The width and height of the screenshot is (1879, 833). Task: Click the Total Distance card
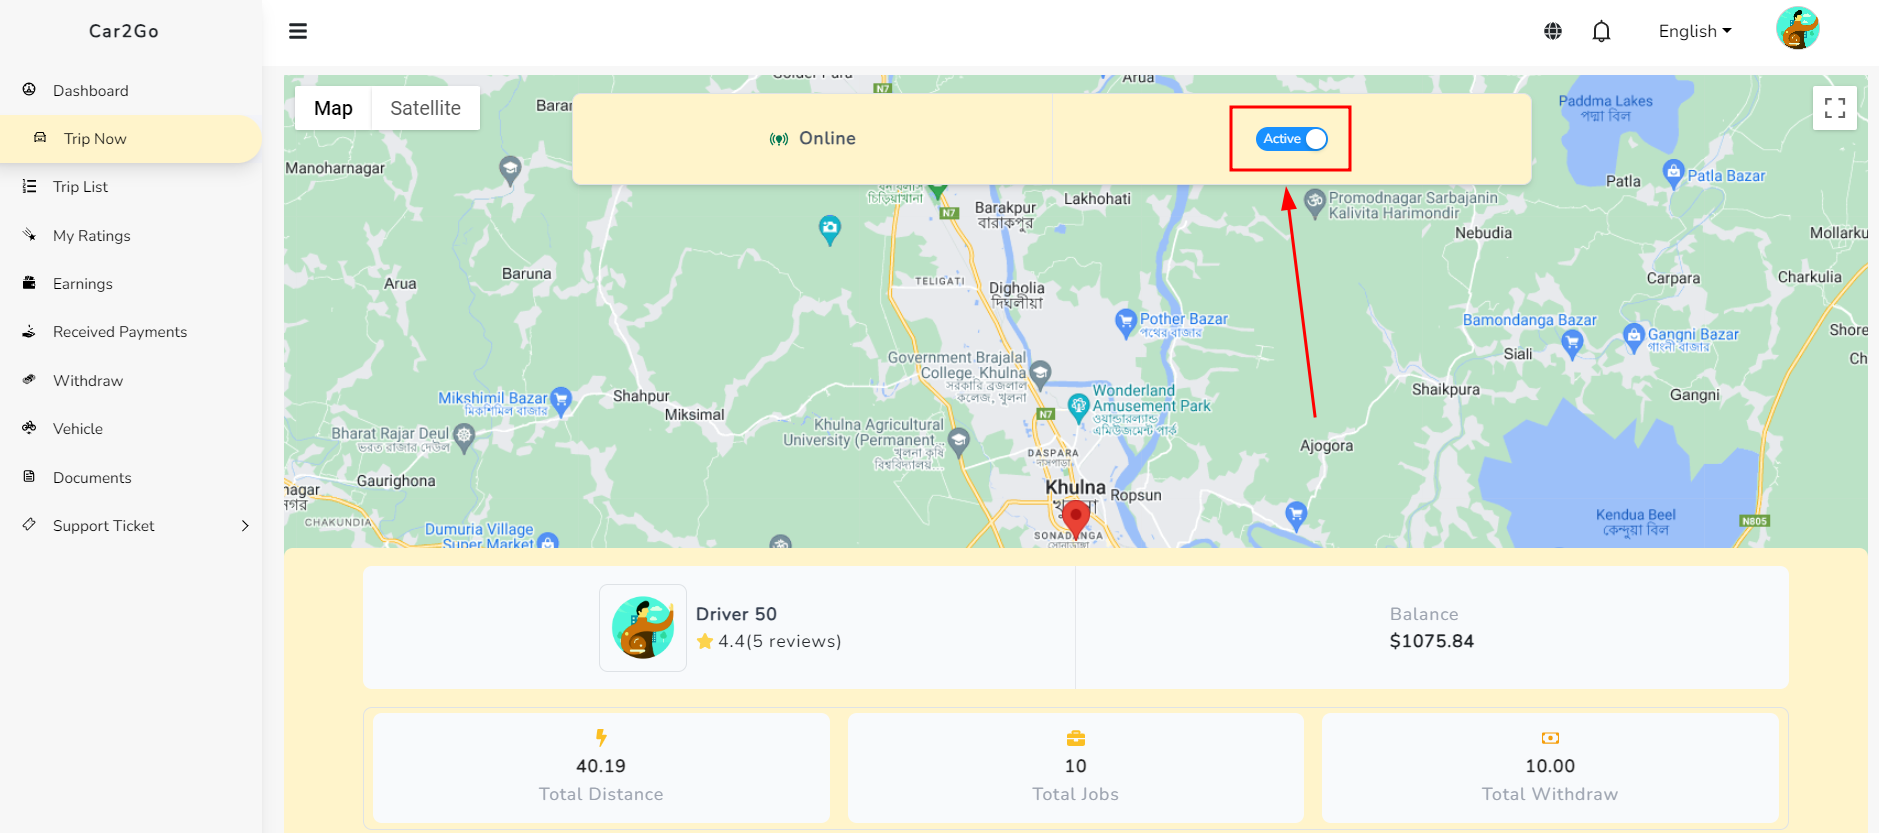point(601,768)
